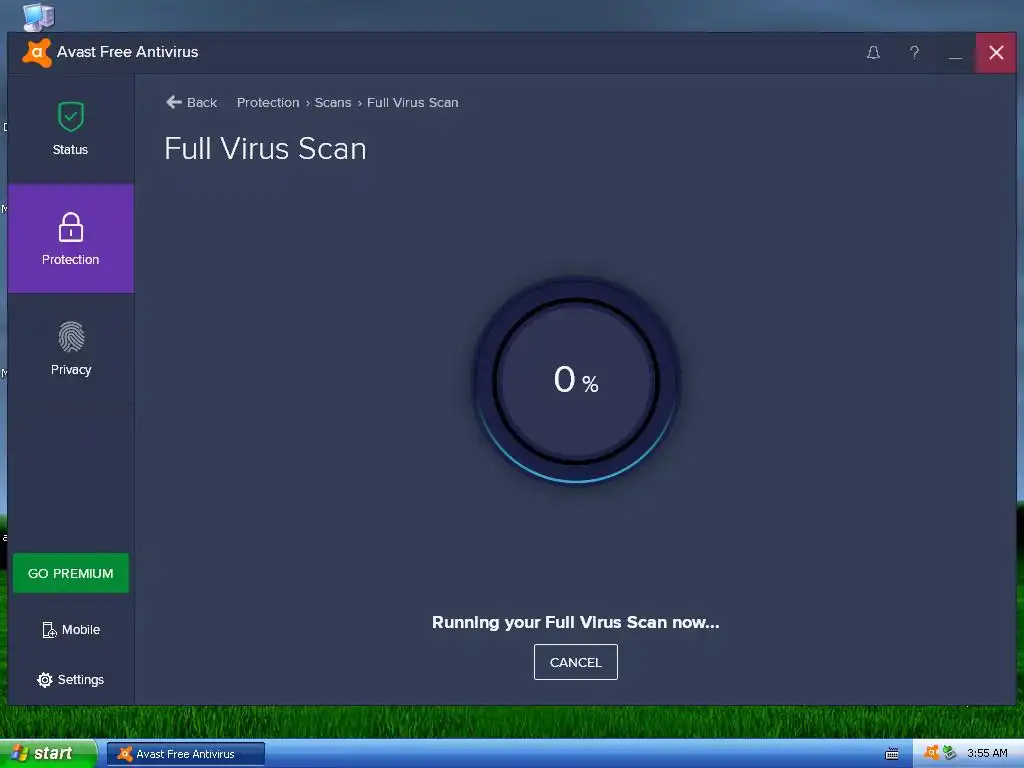
Task: Open My Computer desktop icon
Action: (39, 17)
